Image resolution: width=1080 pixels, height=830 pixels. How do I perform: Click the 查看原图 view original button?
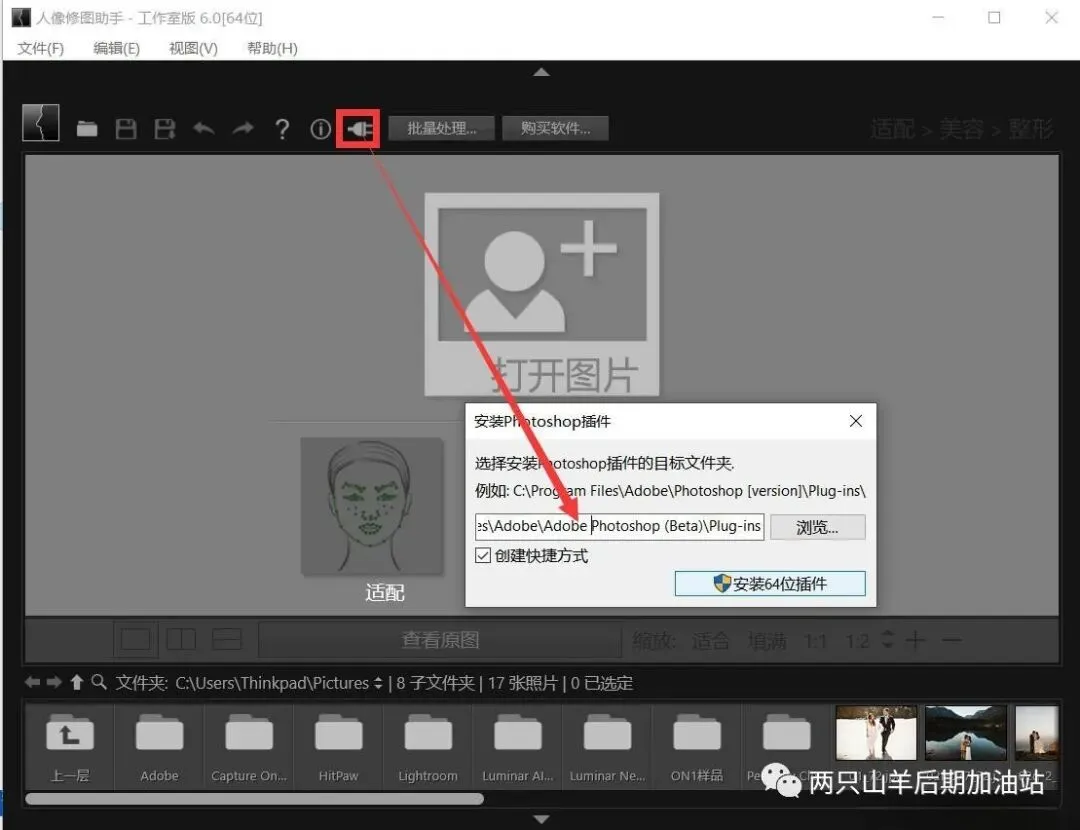click(440, 640)
